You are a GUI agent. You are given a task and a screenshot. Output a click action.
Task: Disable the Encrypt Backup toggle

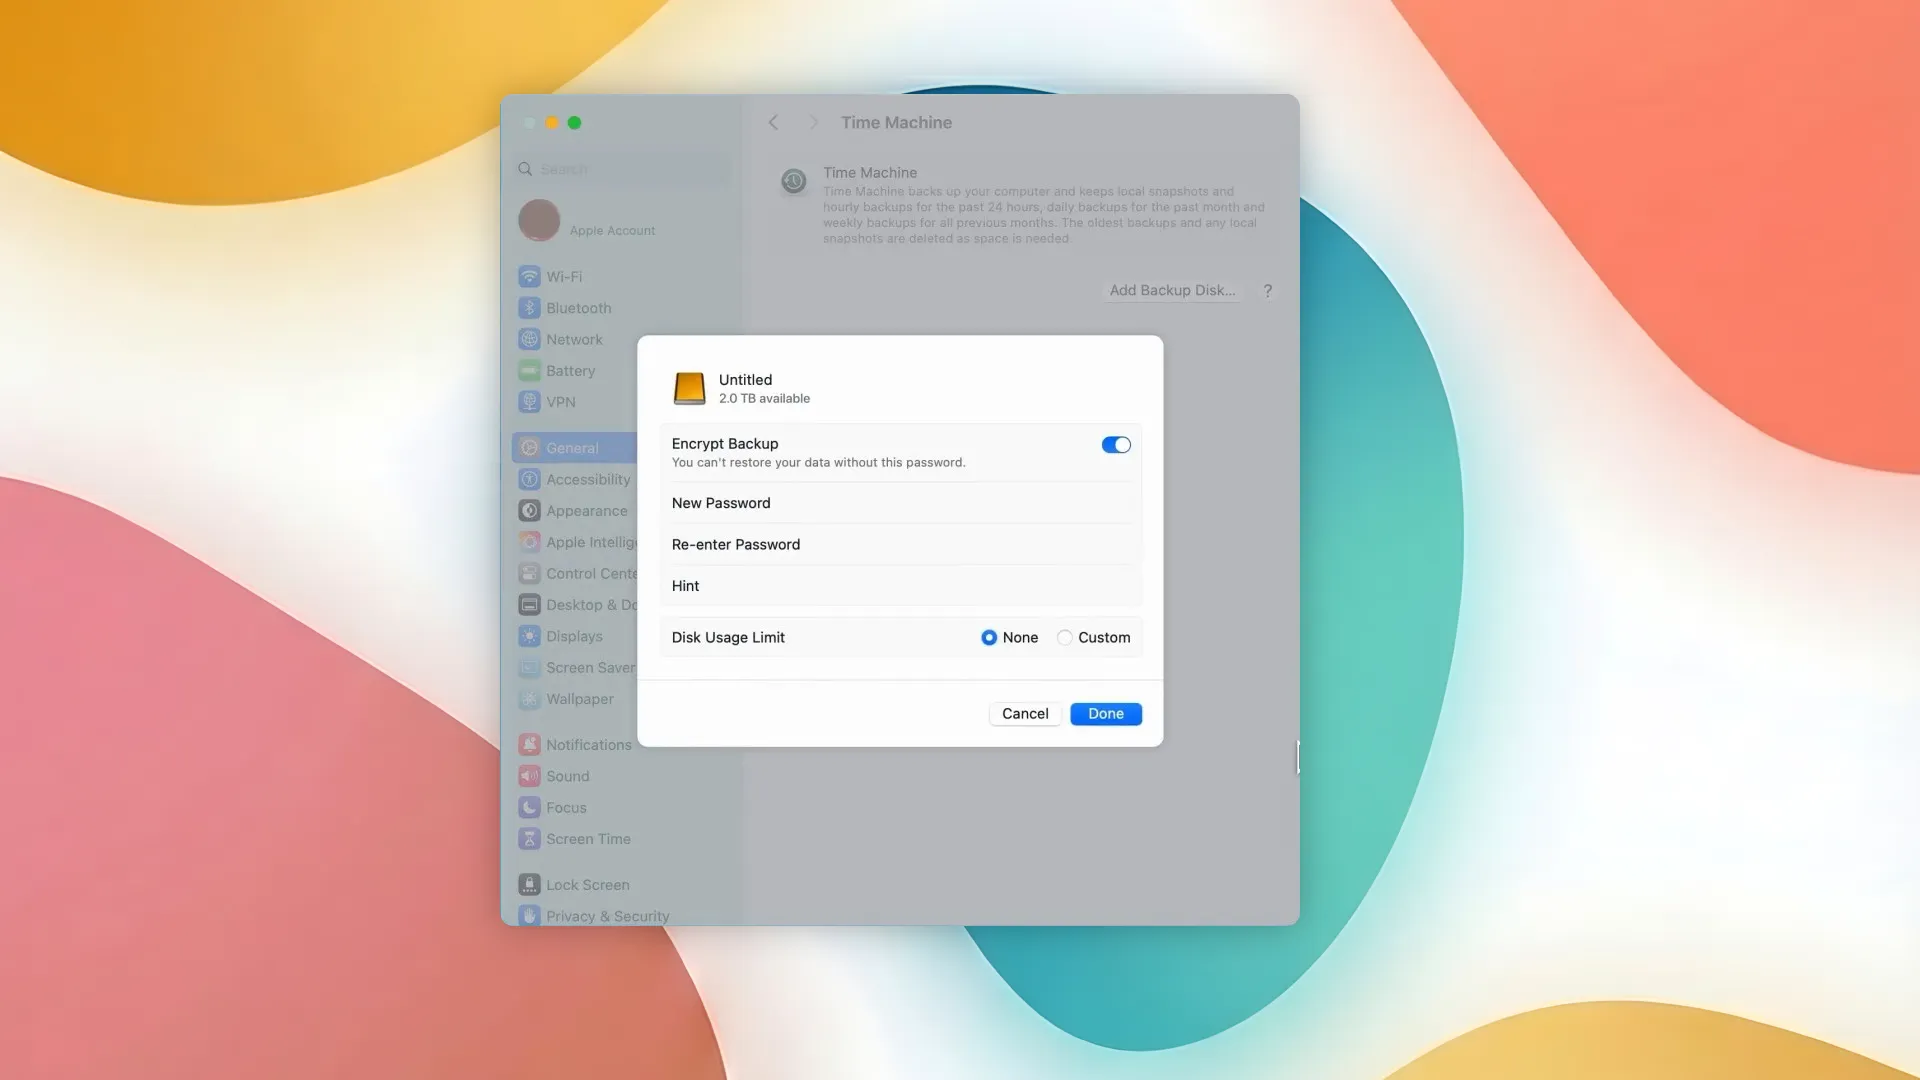pos(1115,444)
